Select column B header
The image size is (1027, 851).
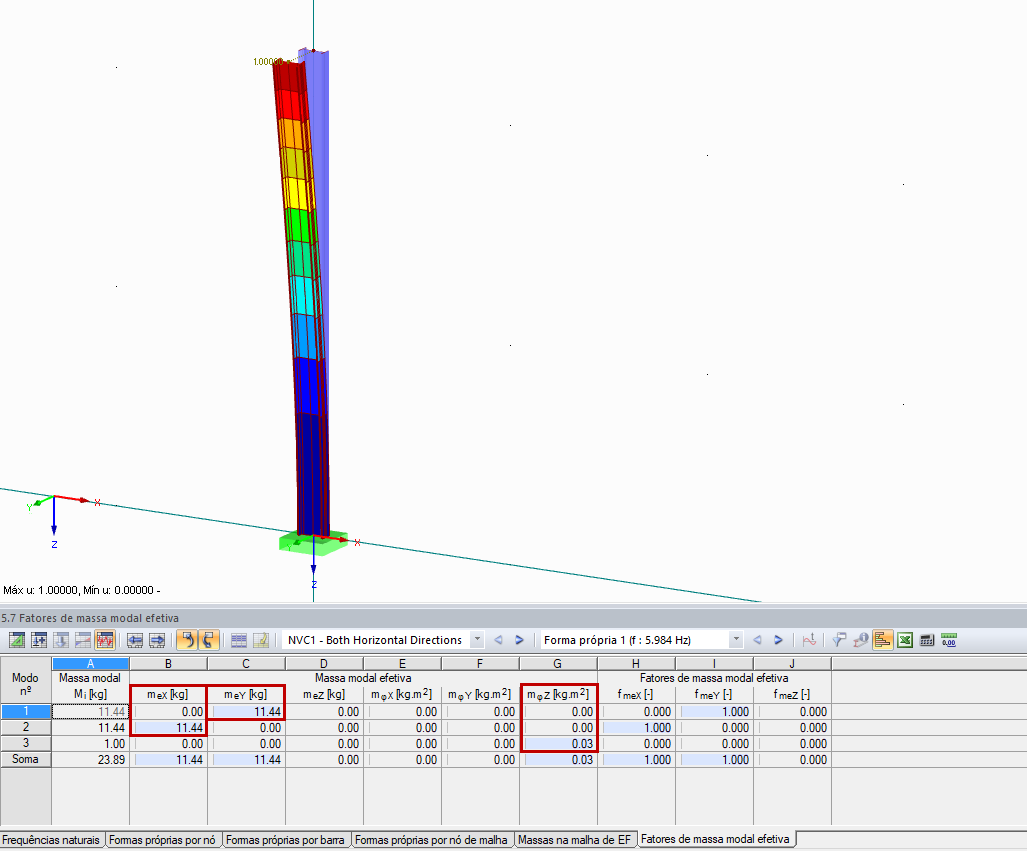[x=168, y=664]
